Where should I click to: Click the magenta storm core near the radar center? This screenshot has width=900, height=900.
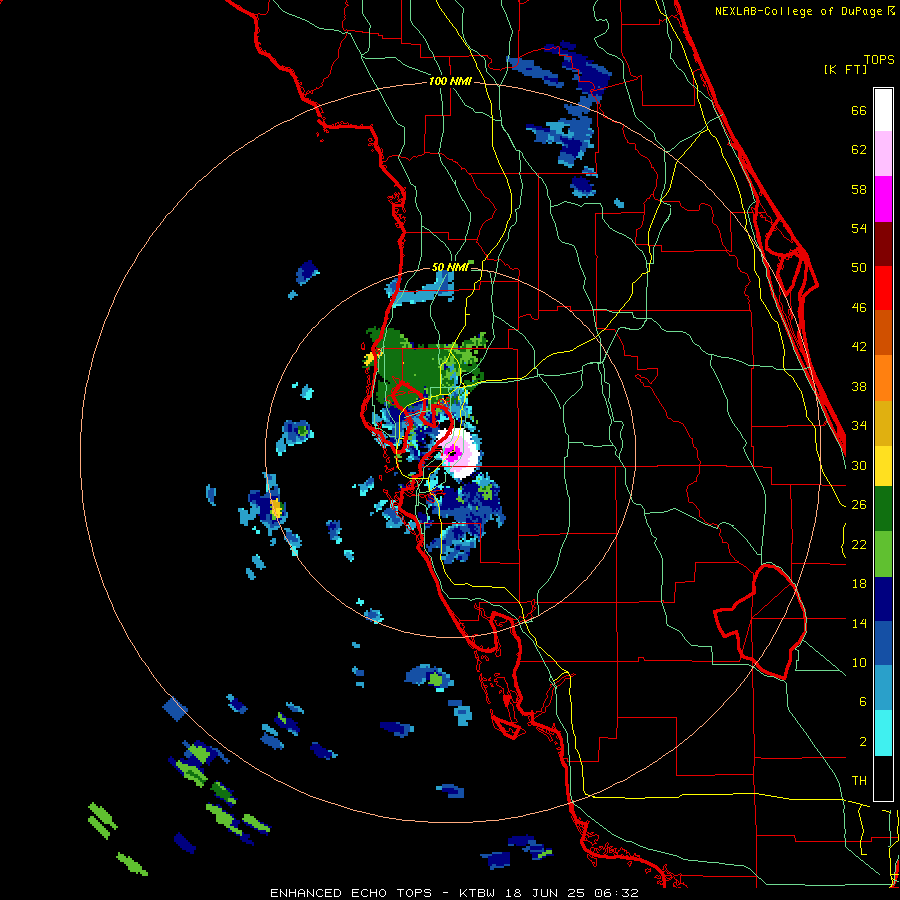[452, 453]
